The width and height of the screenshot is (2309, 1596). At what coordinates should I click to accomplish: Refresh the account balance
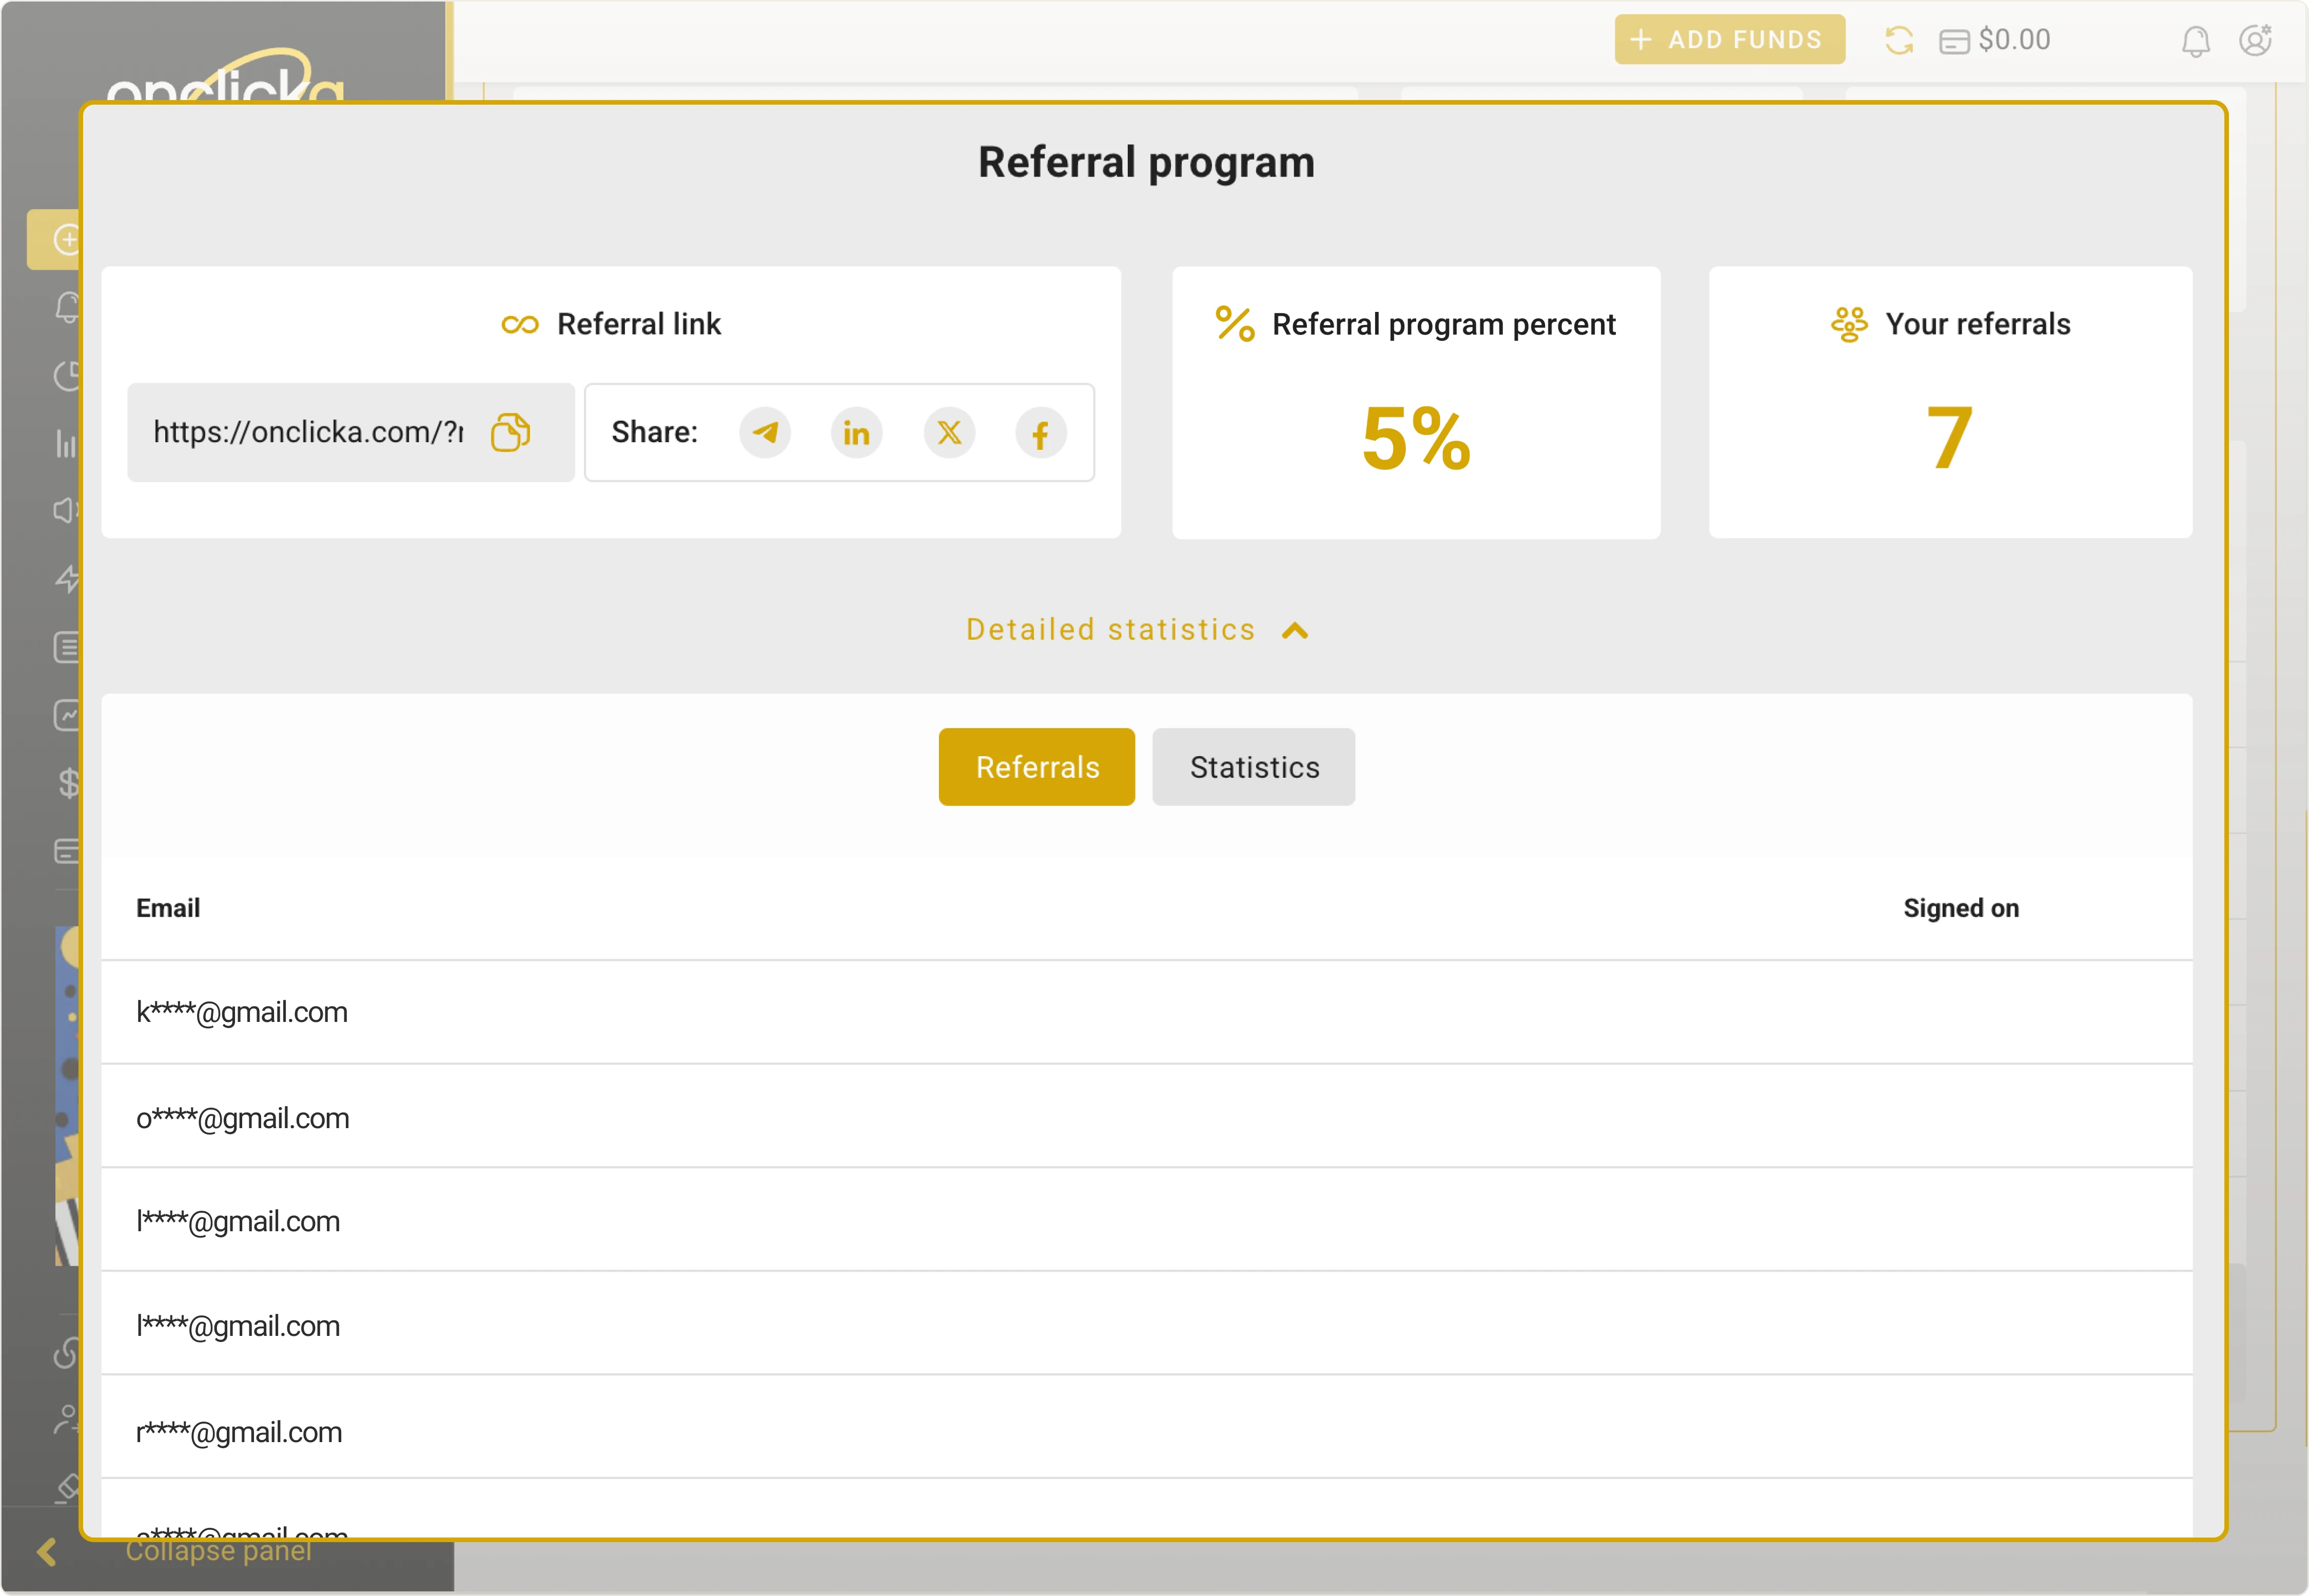coord(1900,39)
